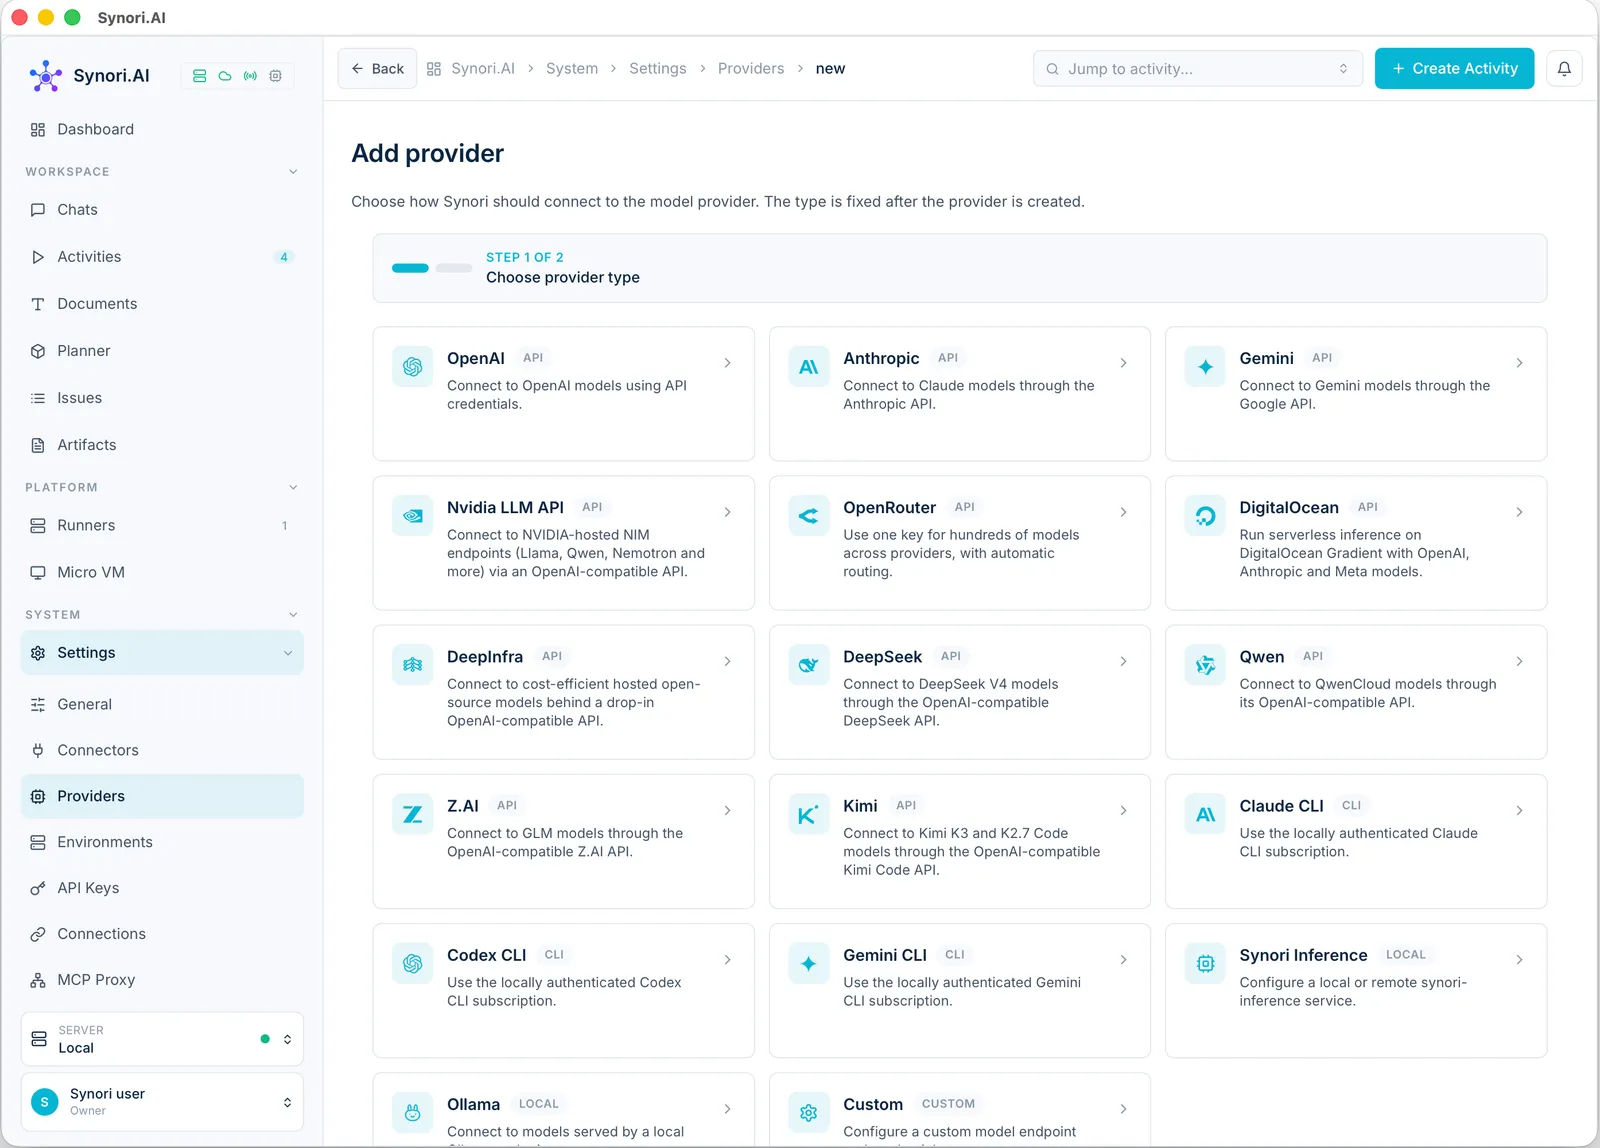
Task: Click the Gemini sparkle logo icon
Action: [x=1205, y=367]
